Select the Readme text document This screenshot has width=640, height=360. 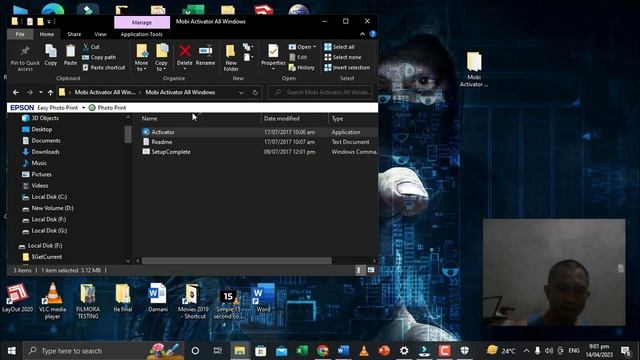tap(162, 142)
